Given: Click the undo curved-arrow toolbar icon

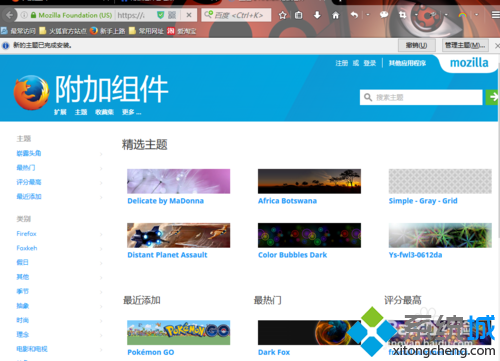Looking at the screenshot, I should tap(354, 15).
